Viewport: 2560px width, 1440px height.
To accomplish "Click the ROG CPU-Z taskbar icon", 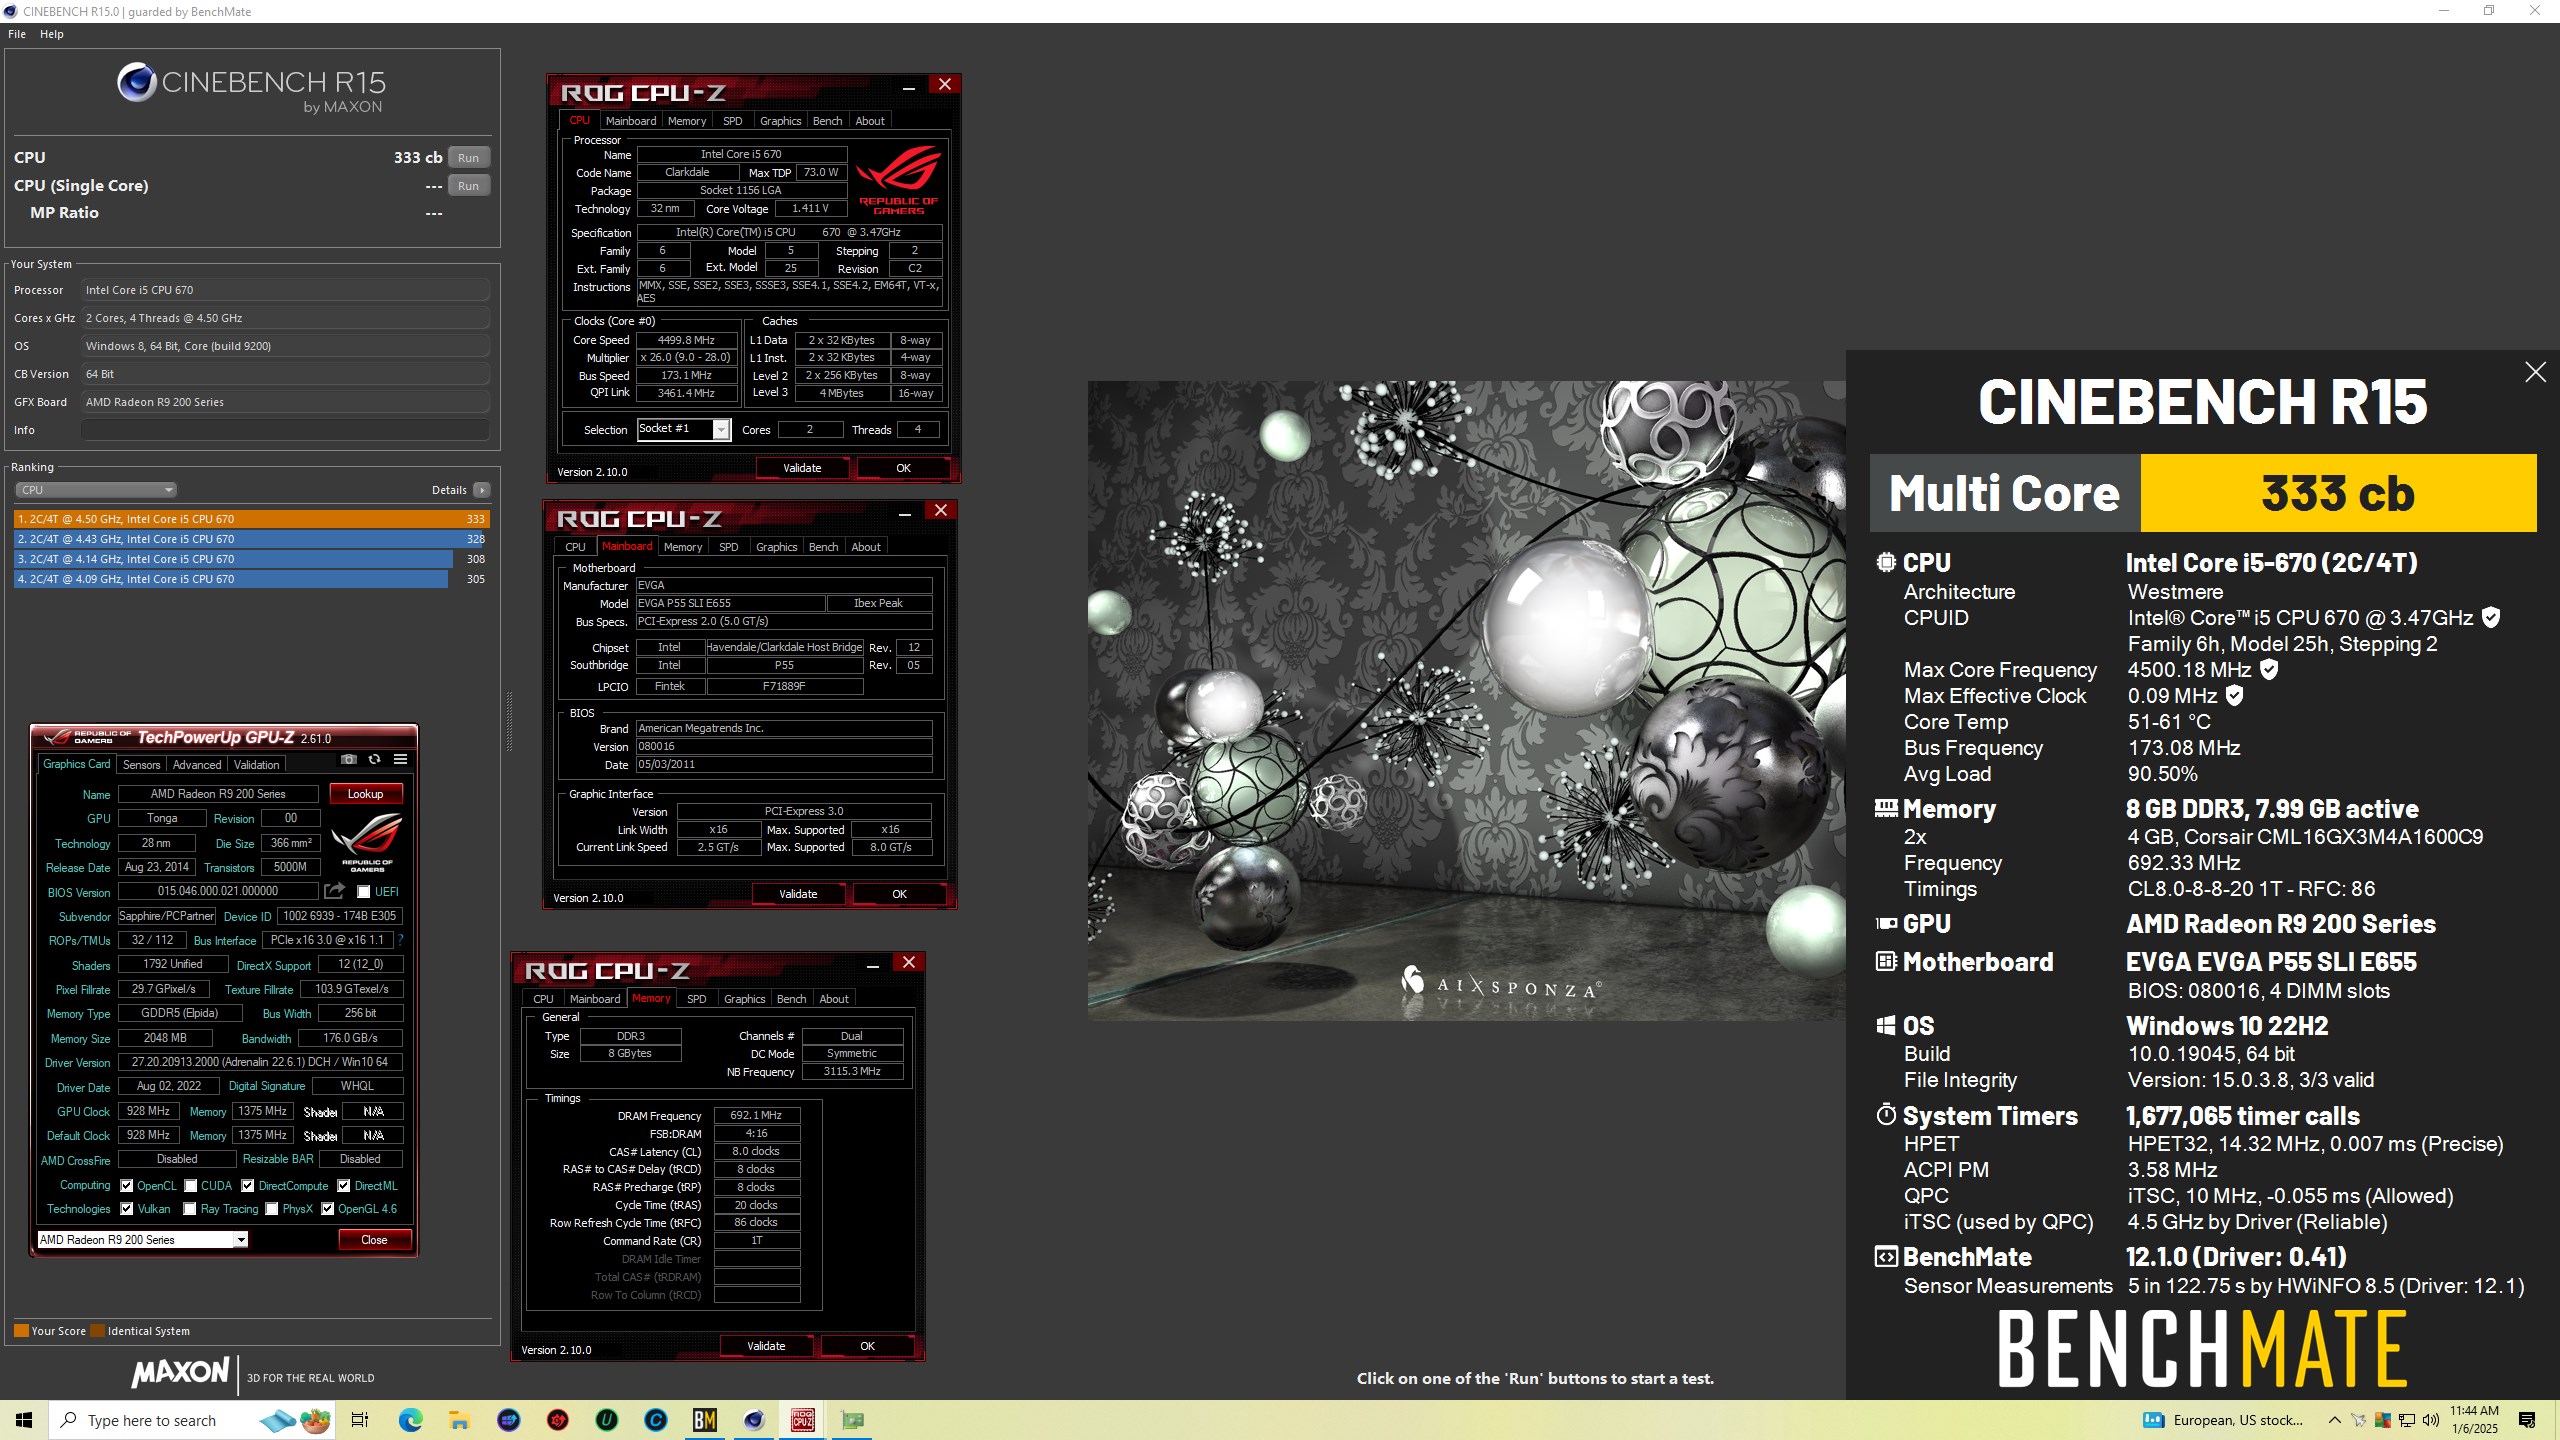I will point(803,1420).
